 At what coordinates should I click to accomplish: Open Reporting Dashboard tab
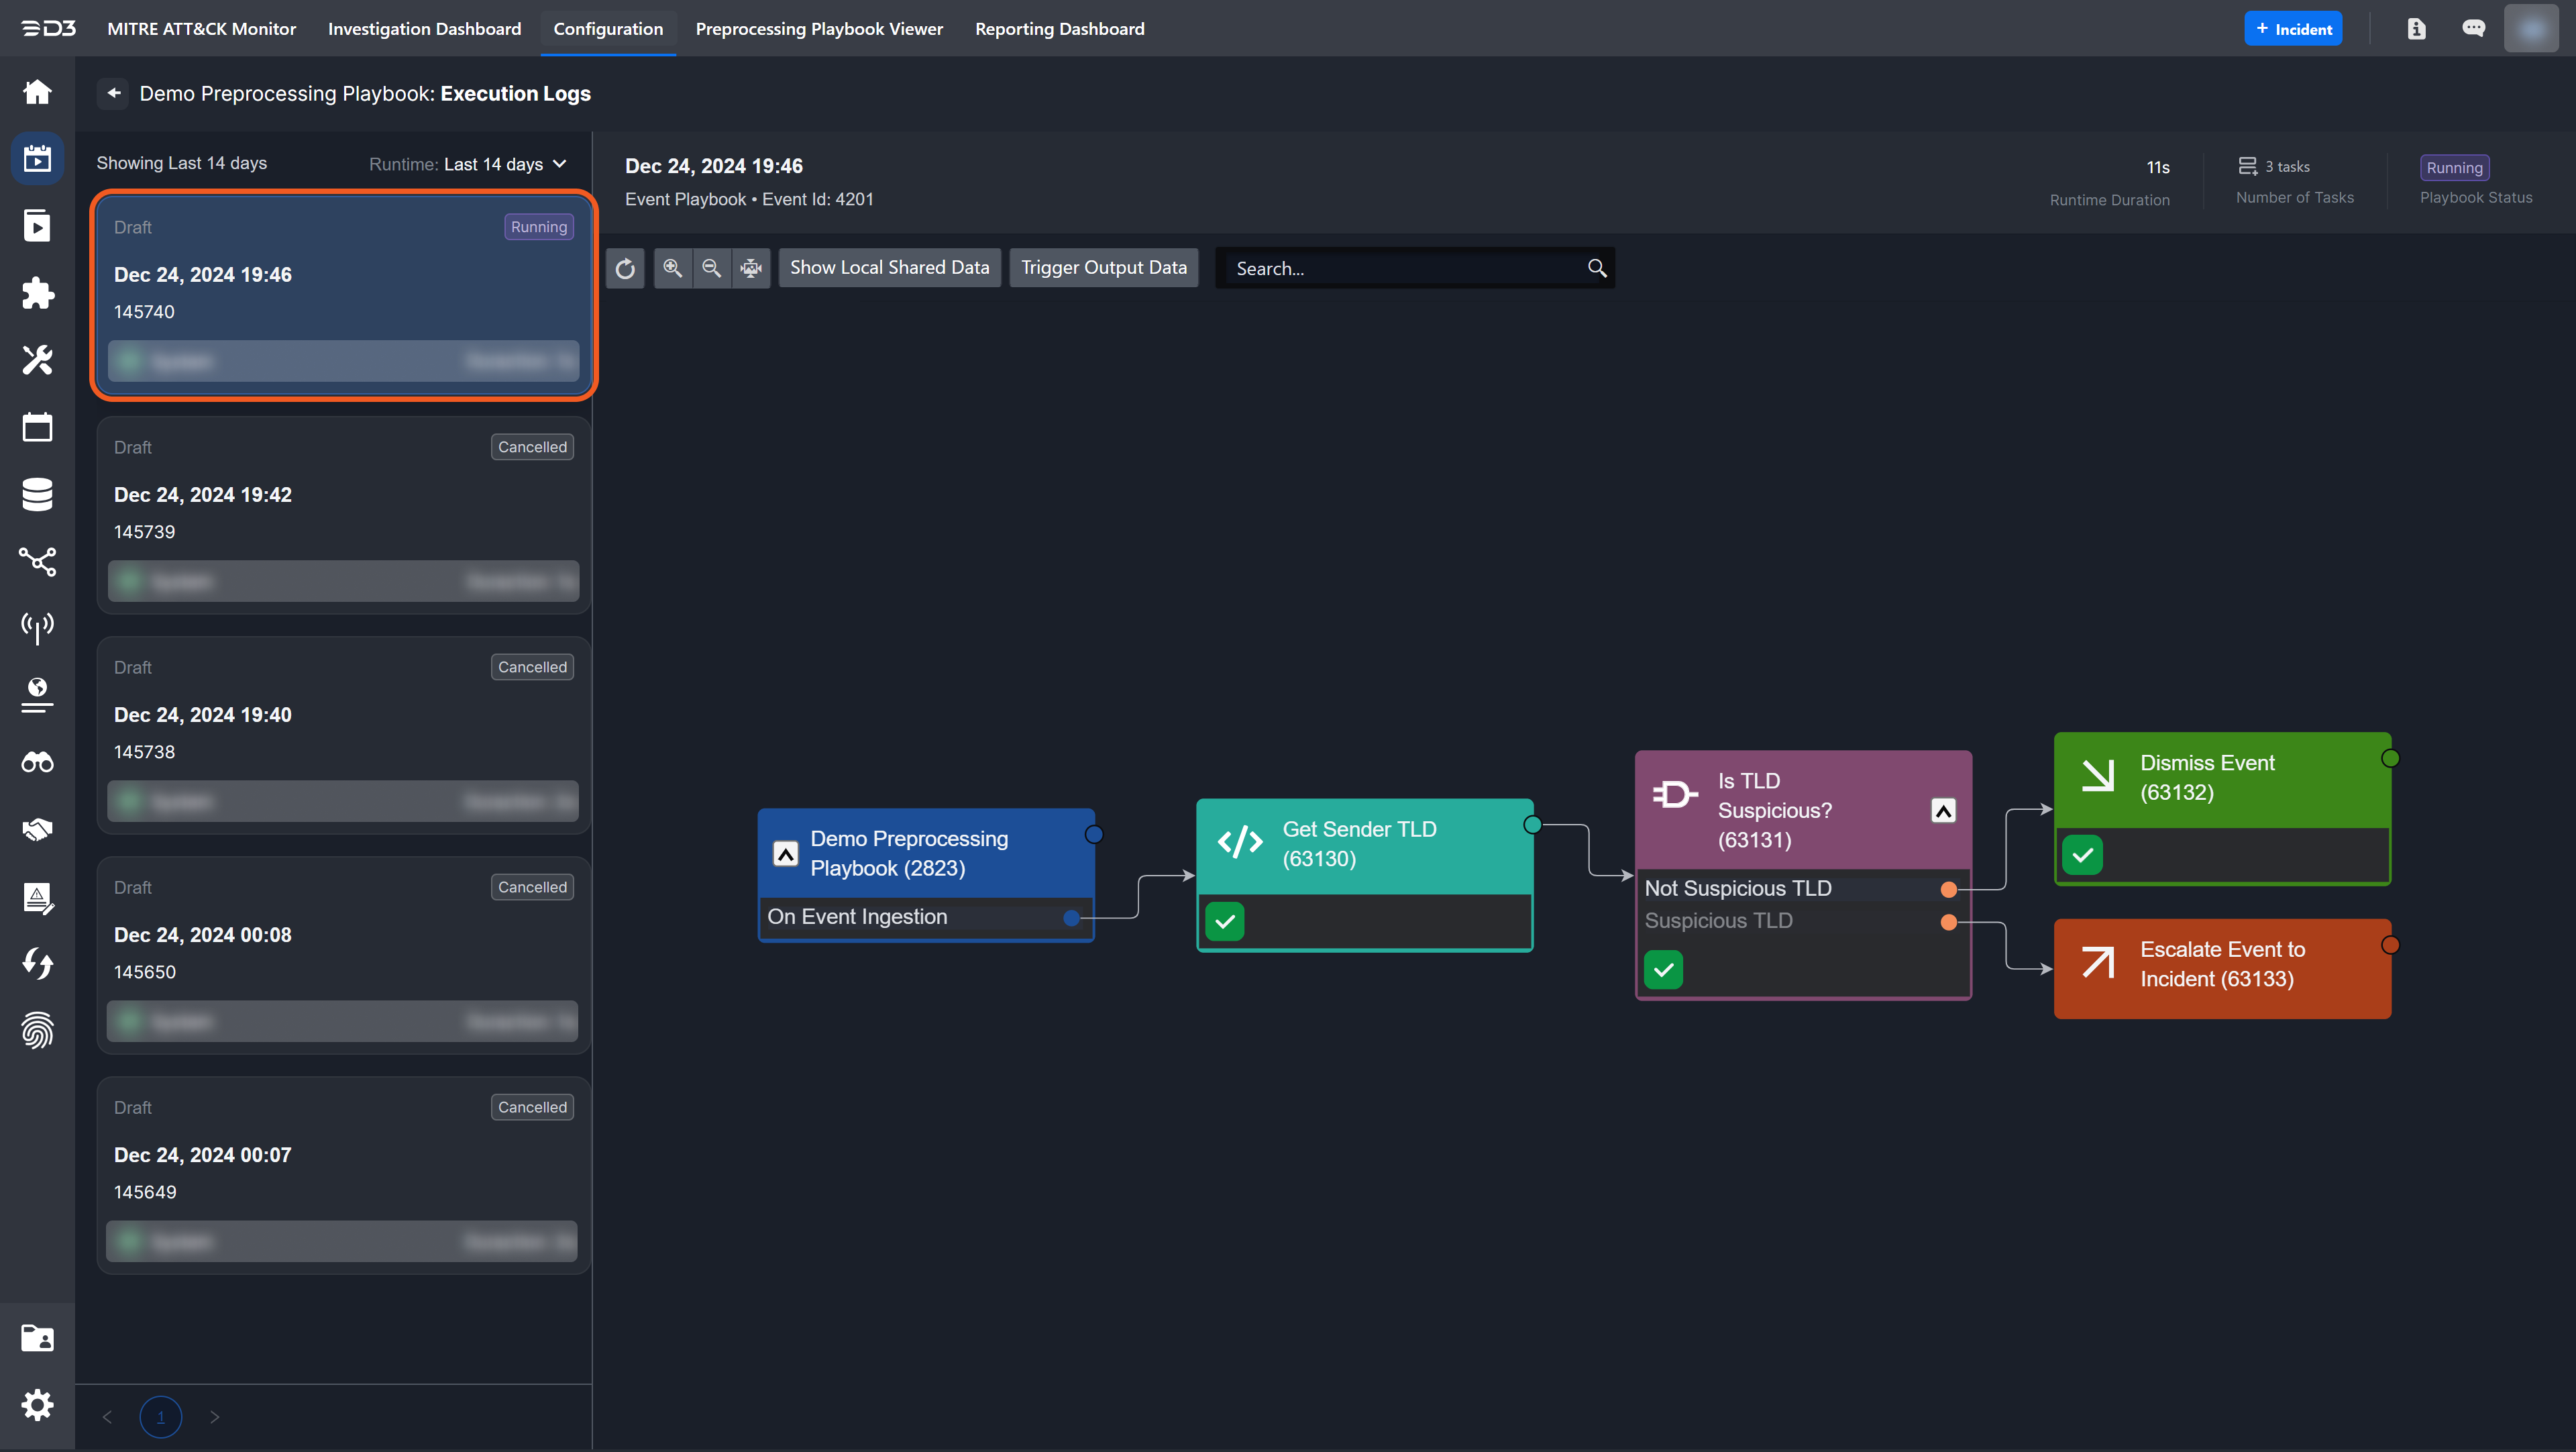(1059, 29)
